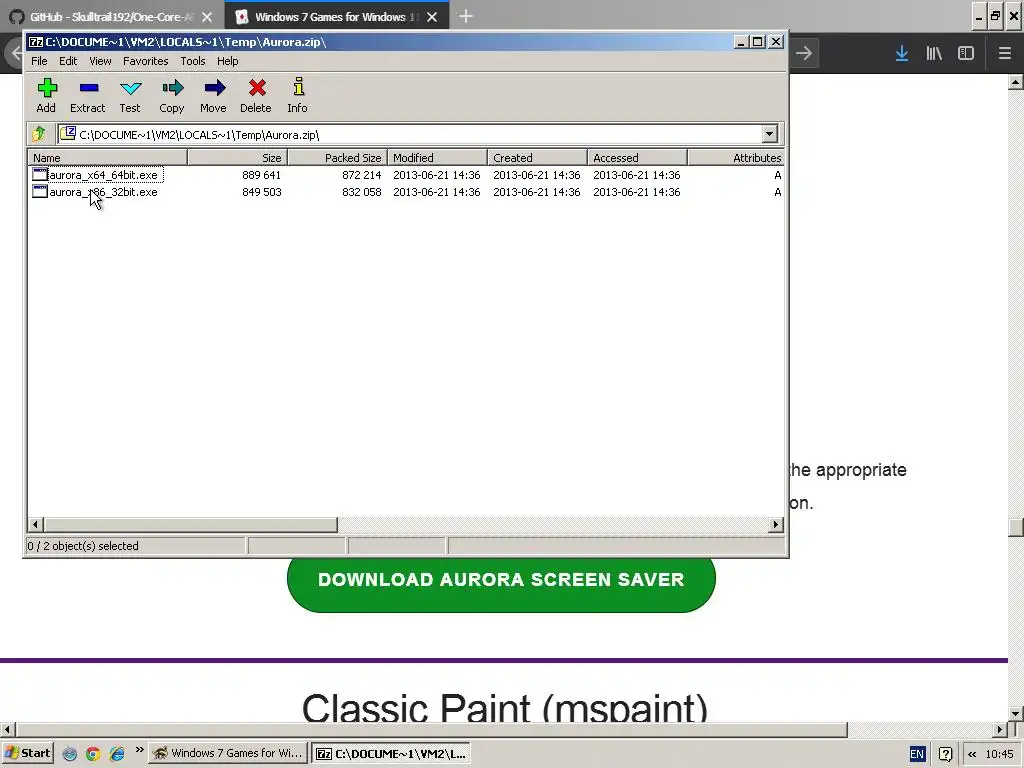Click the first quick launch icon

point(69,754)
